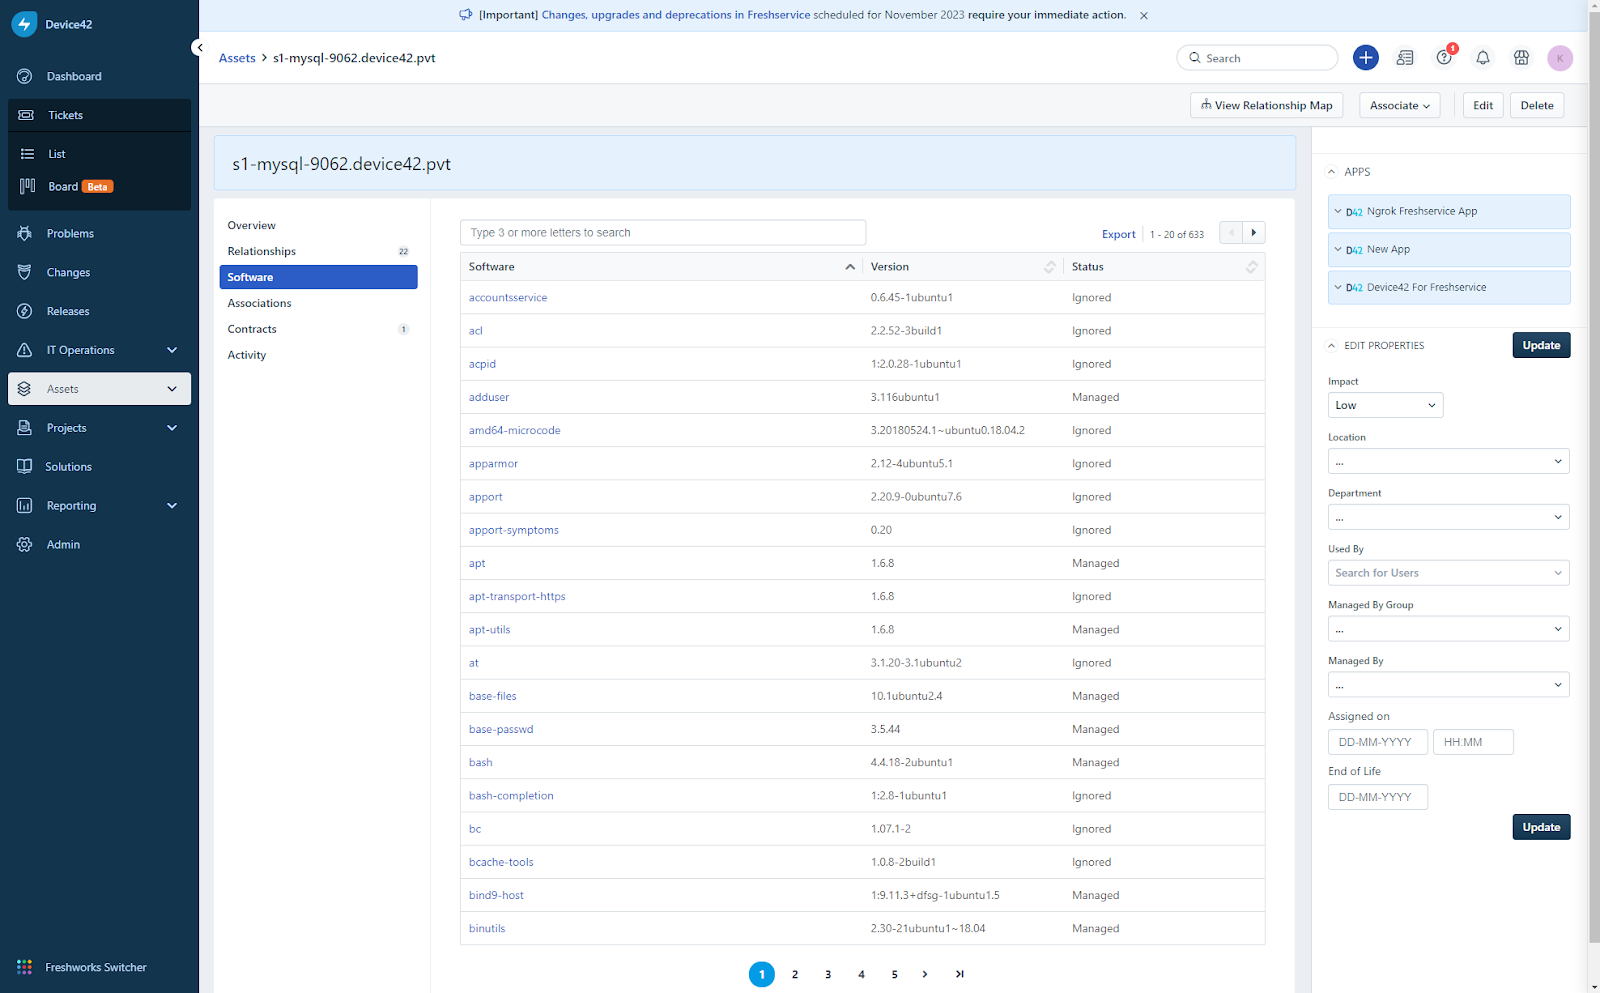The height and width of the screenshot is (993, 1600).
Task: Open the amd64-microcode software link
Action: point(515,431)
